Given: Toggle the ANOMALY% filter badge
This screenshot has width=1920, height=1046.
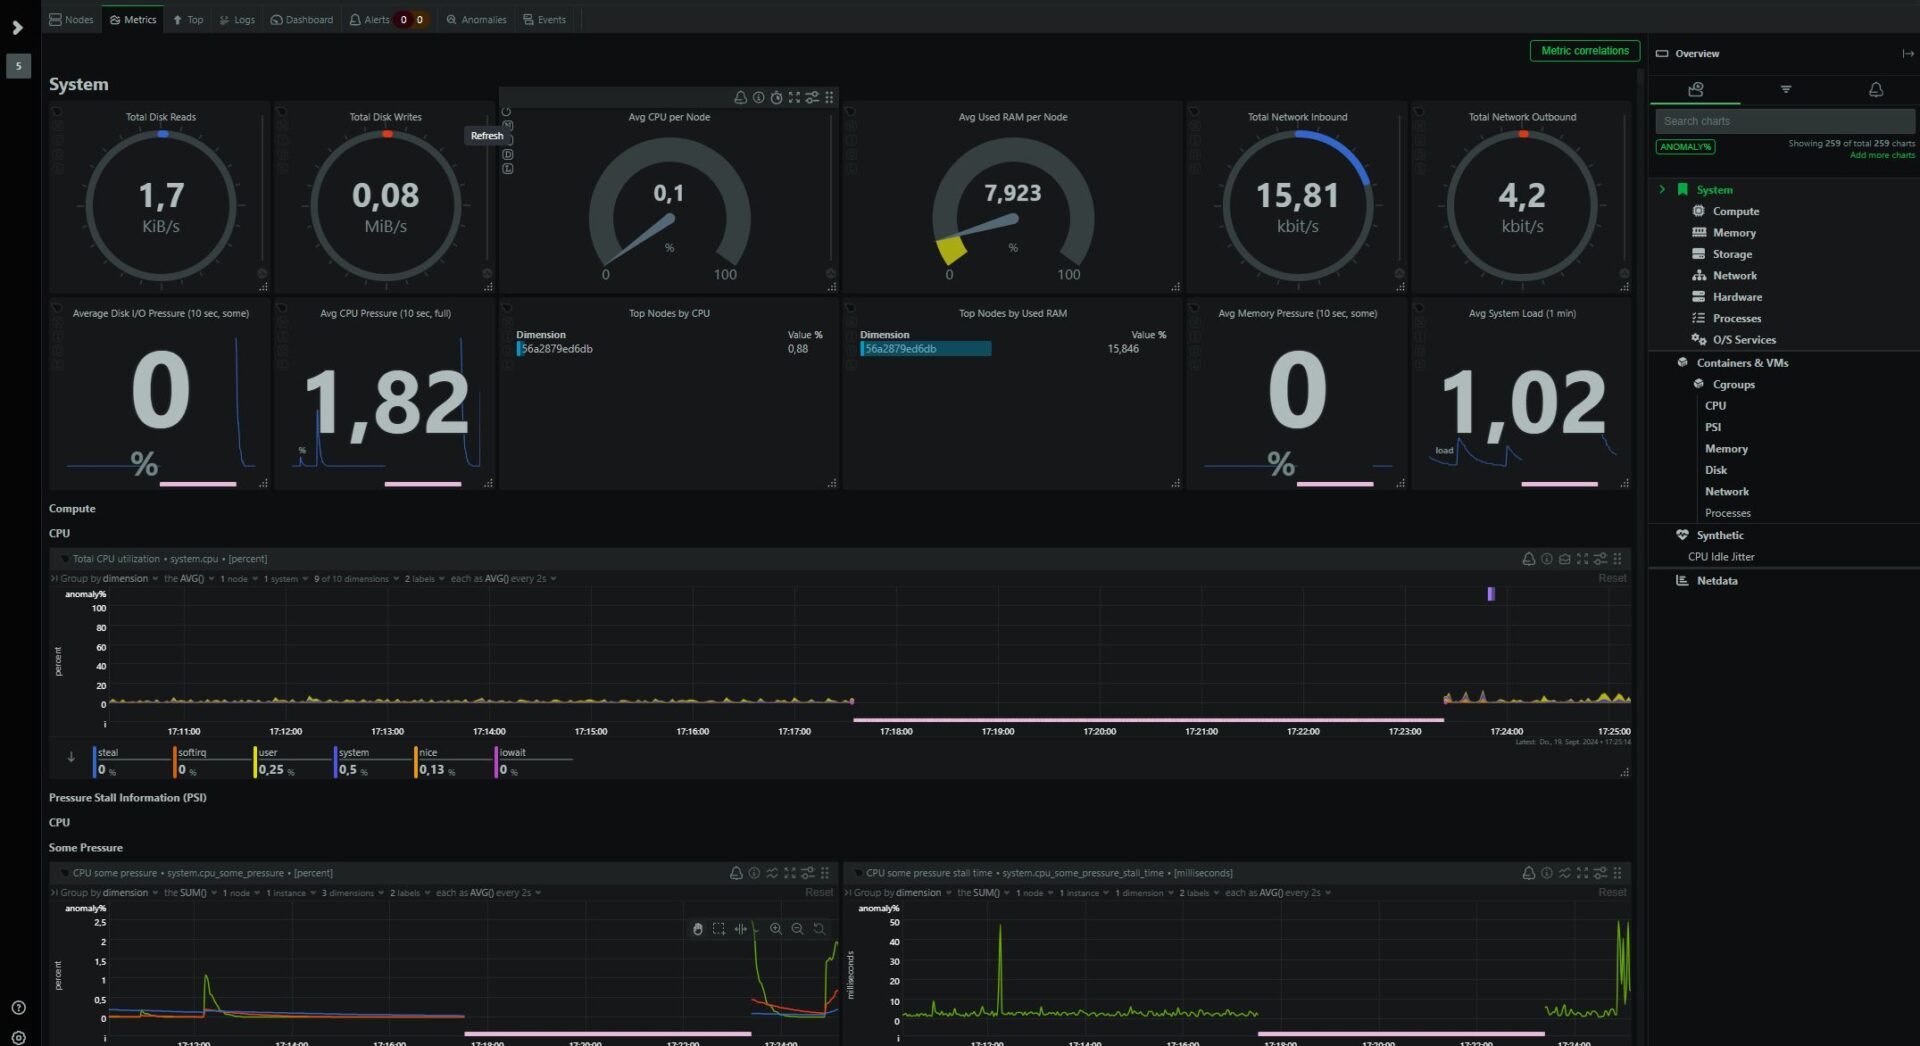Looking at the screenshot, I should pos(1685,146).
